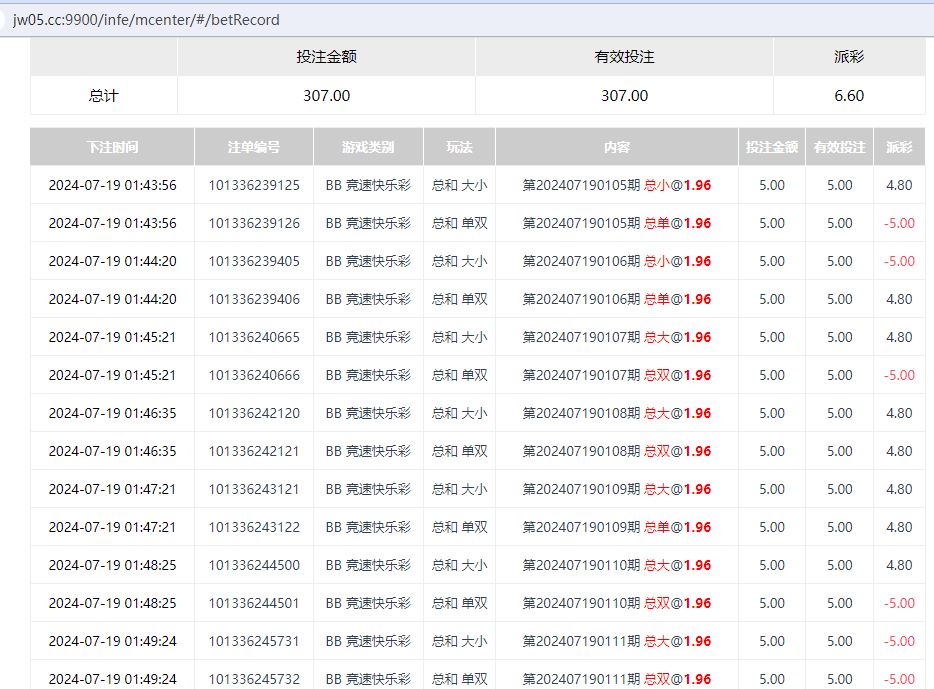Click game type cell of order 101336245731
934x689 pixels.
[x=368, y=641]
